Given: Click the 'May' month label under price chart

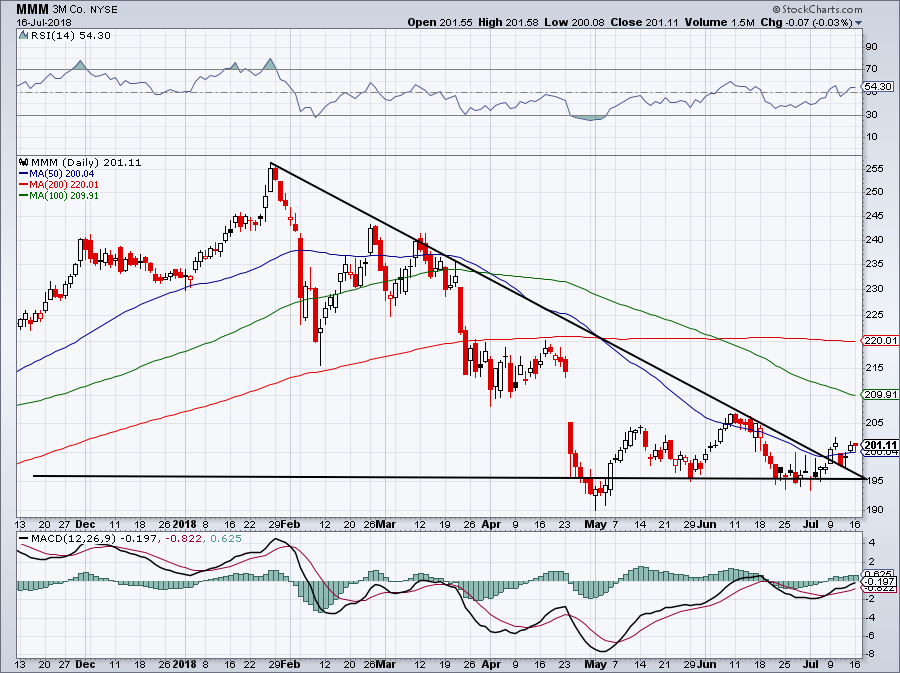Looking at the screenshot, I should coord(595,524).
